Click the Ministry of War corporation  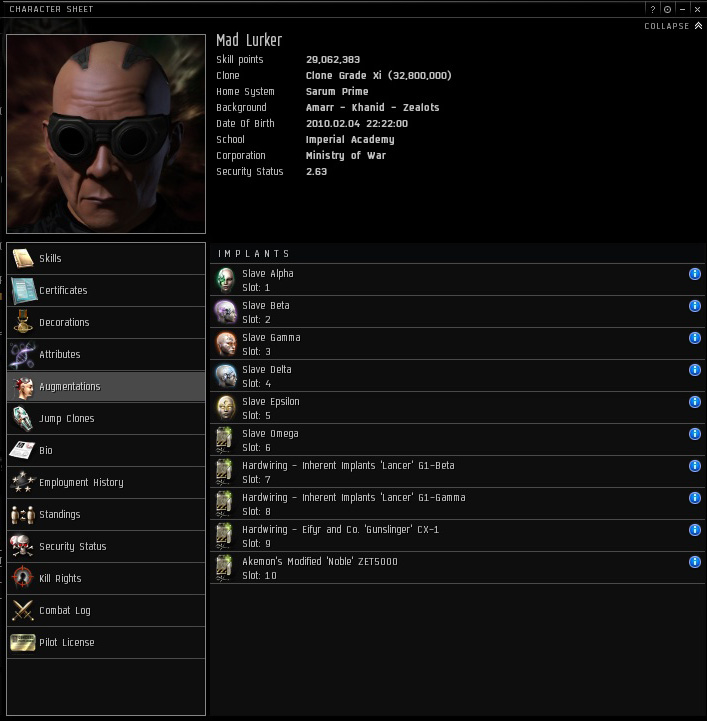click(346, 155)
